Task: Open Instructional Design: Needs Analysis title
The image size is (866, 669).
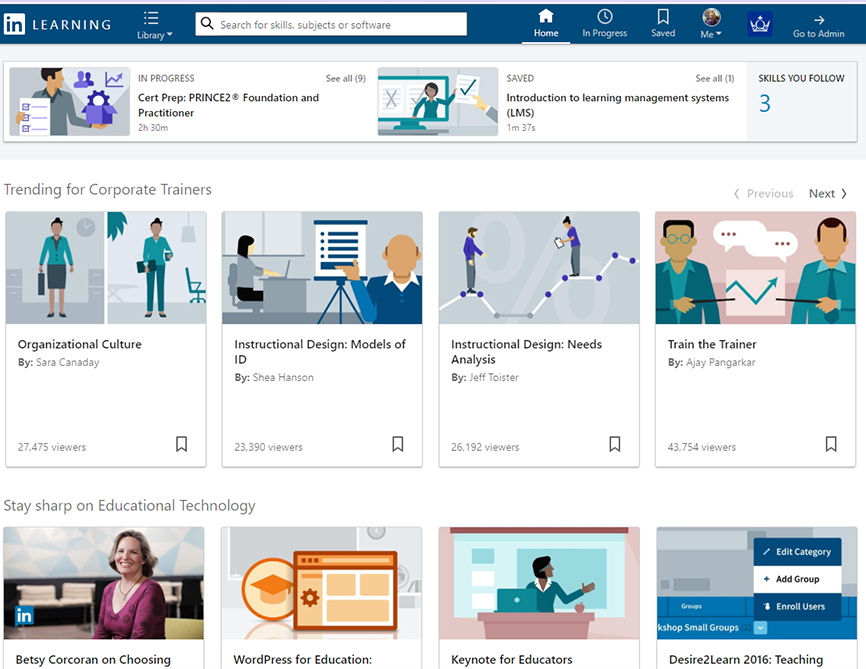Action: coord(526,352)
